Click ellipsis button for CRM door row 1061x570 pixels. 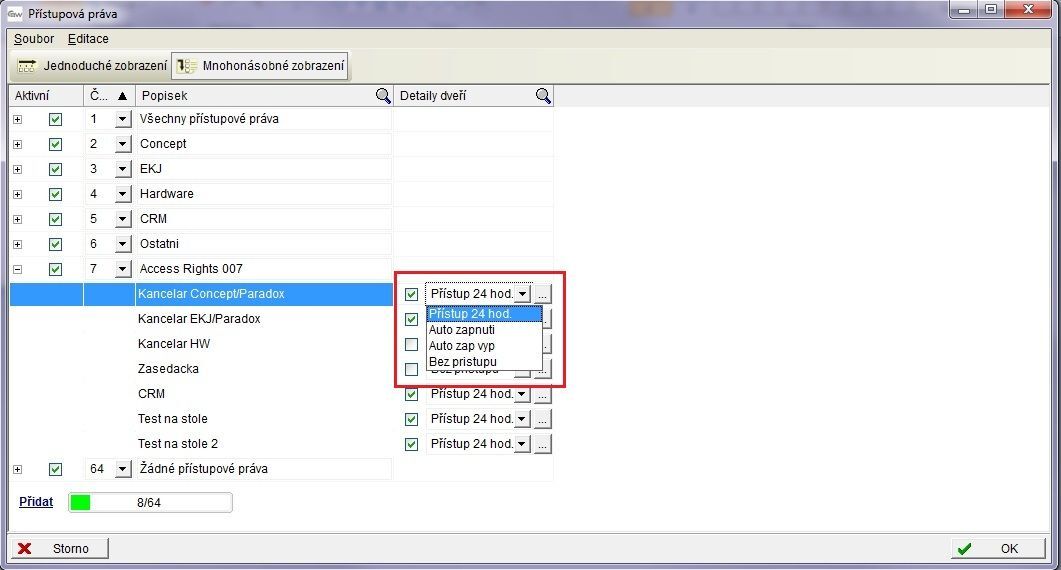coord(542,394)
